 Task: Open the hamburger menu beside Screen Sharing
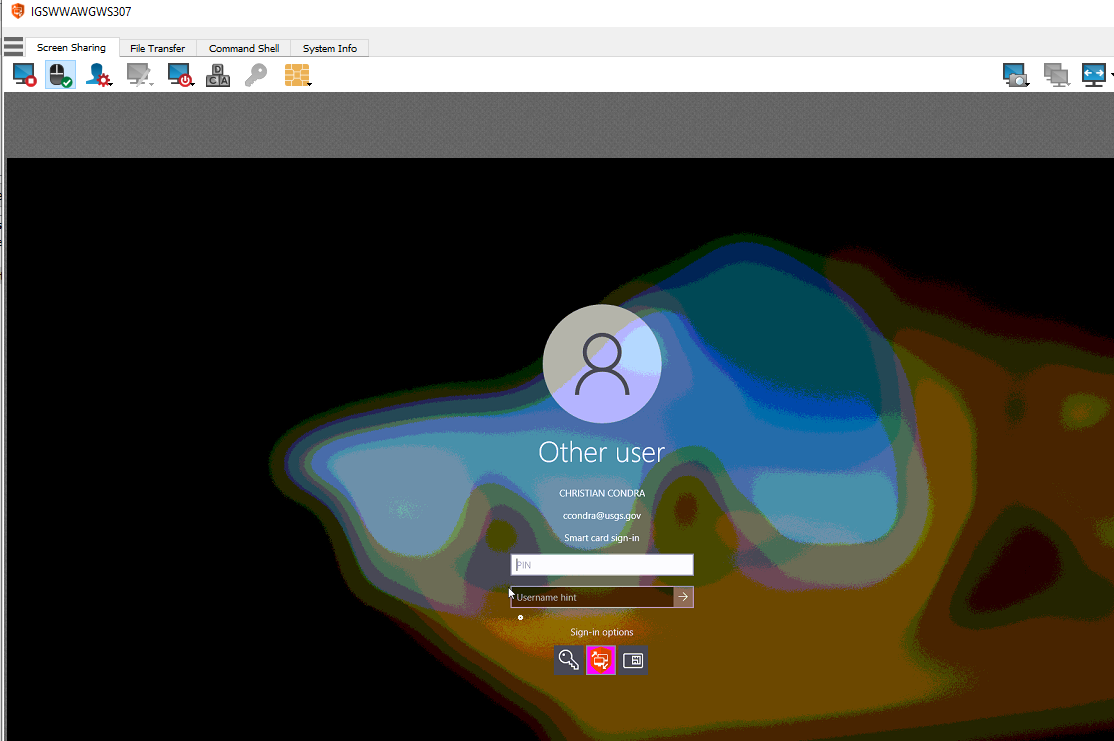coord(13,47)
